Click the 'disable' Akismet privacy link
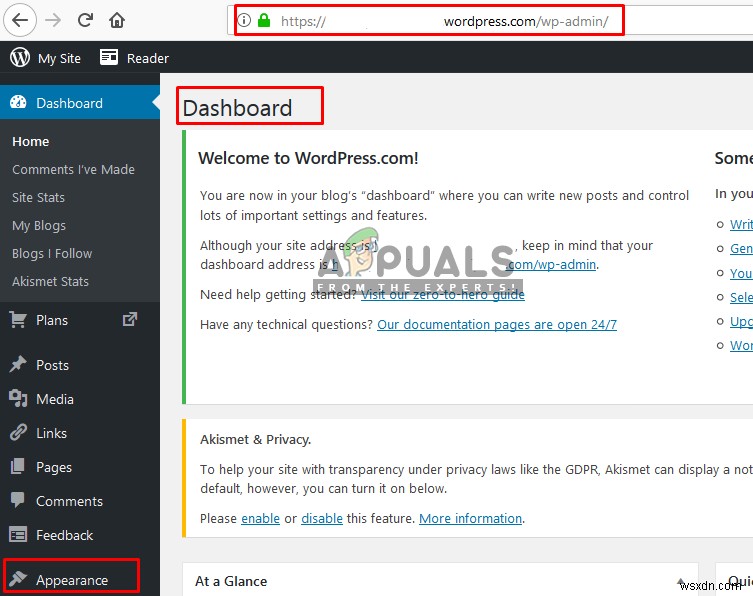This screenshot has height=596, width=753. 322,519
